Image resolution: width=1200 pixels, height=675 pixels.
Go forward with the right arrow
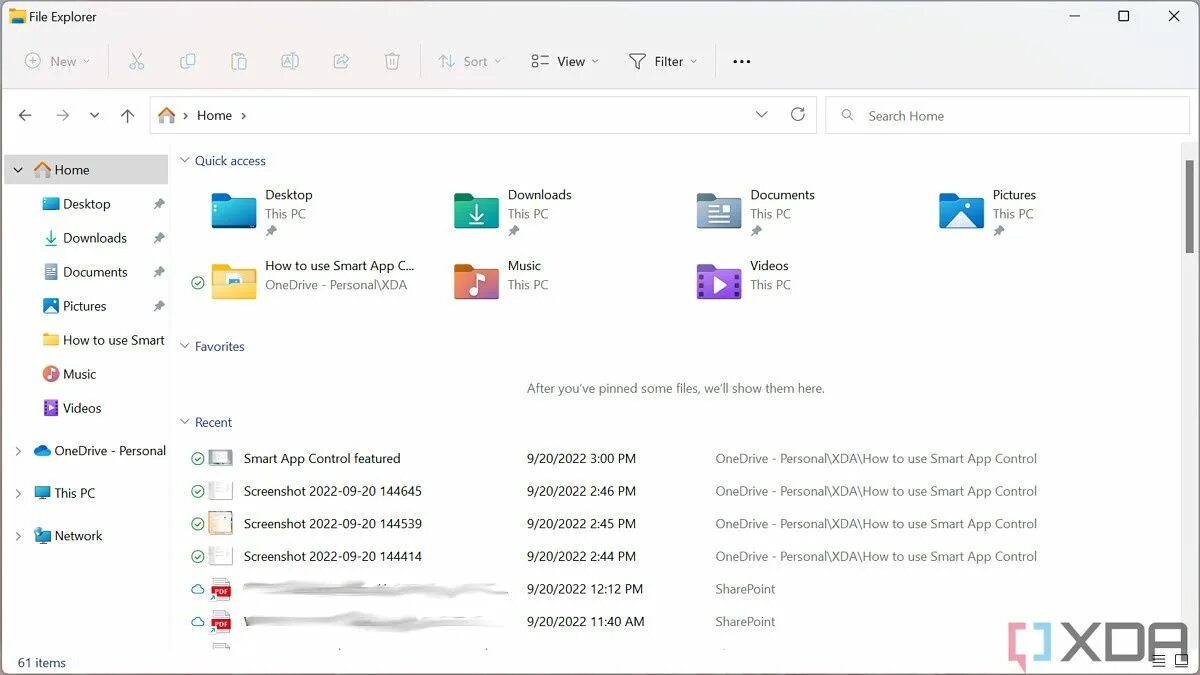(x=62, y=115)
